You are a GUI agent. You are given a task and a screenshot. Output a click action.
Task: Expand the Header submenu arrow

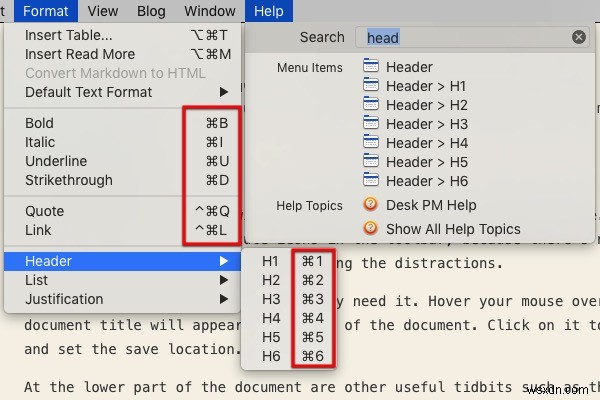[x=224, y=261]
